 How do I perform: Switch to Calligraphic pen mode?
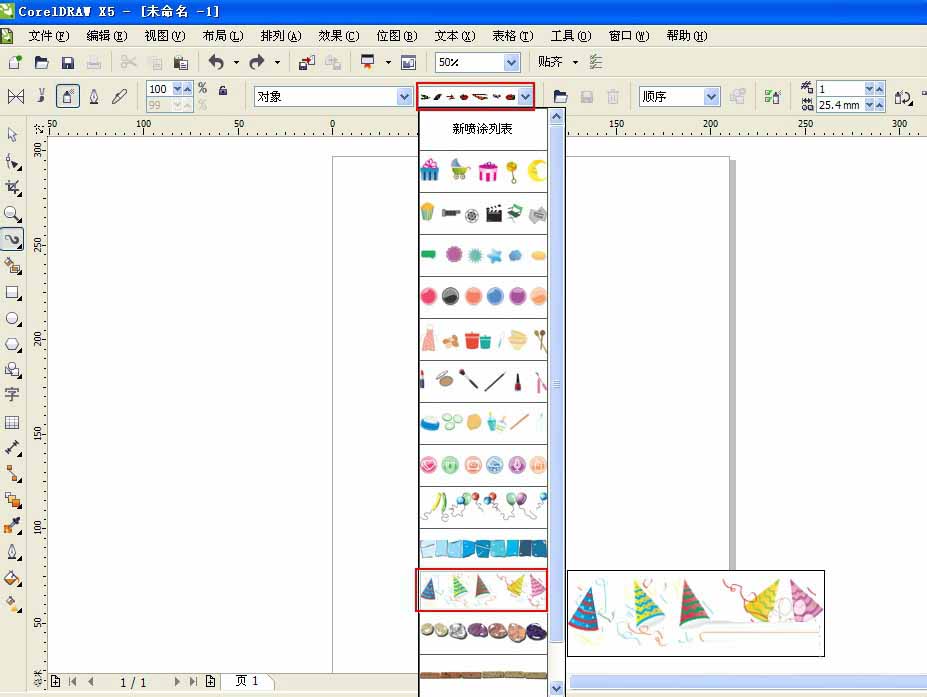(x=93, y=96)
